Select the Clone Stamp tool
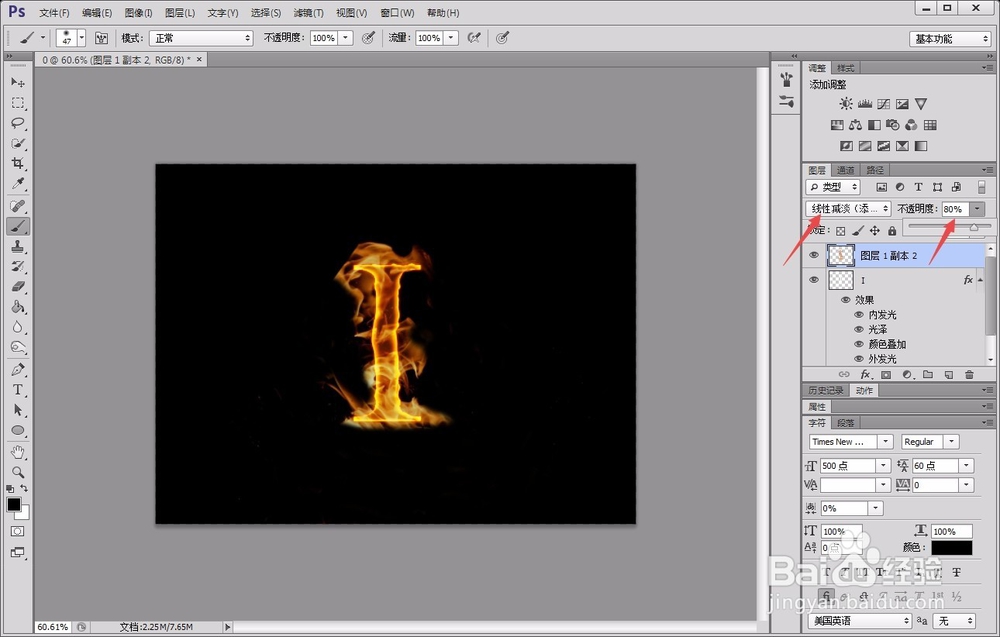This screenshot has height=637, width=1000. (18, 246)
